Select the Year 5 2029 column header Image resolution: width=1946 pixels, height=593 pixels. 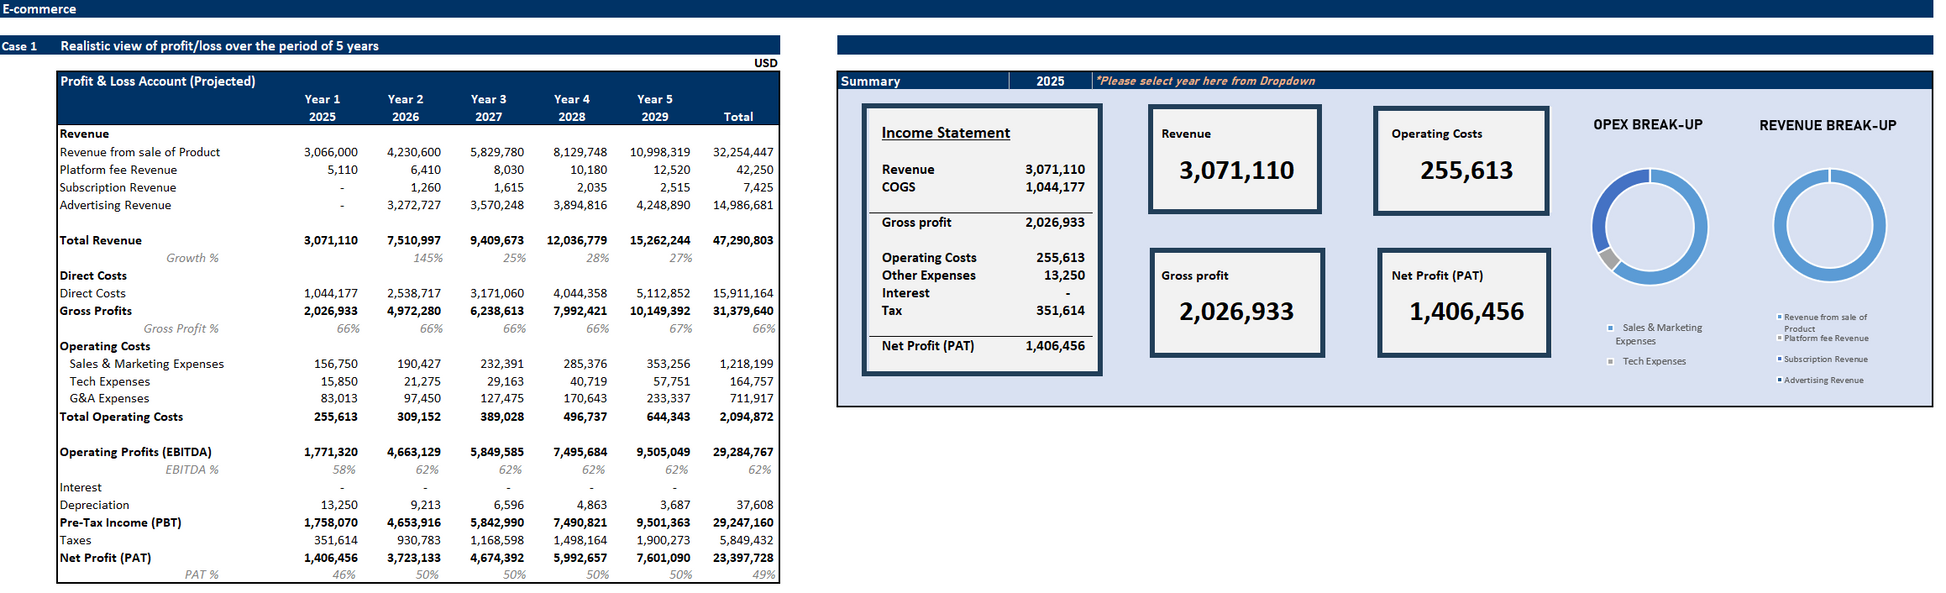654,108
